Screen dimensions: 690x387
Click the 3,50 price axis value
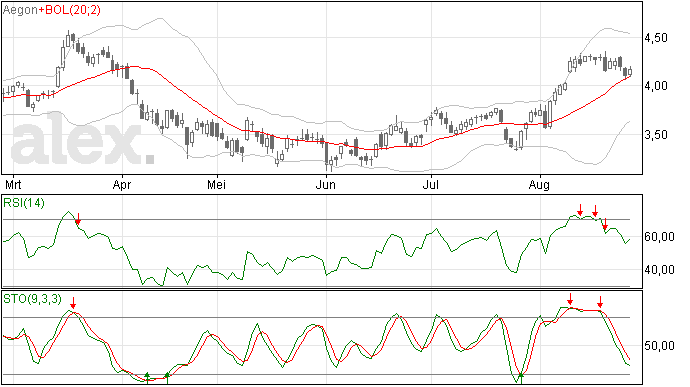click(x=656, y=135)
